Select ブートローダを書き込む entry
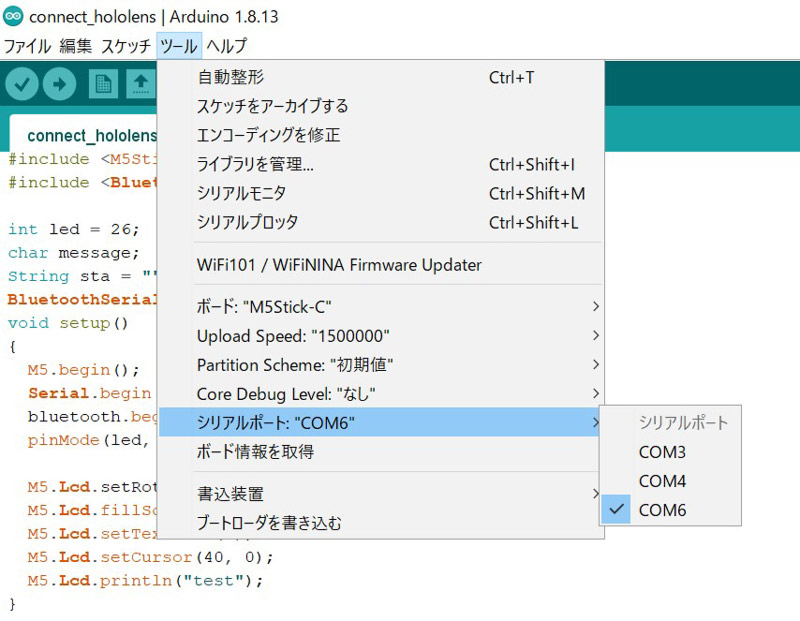 point(380,523)
